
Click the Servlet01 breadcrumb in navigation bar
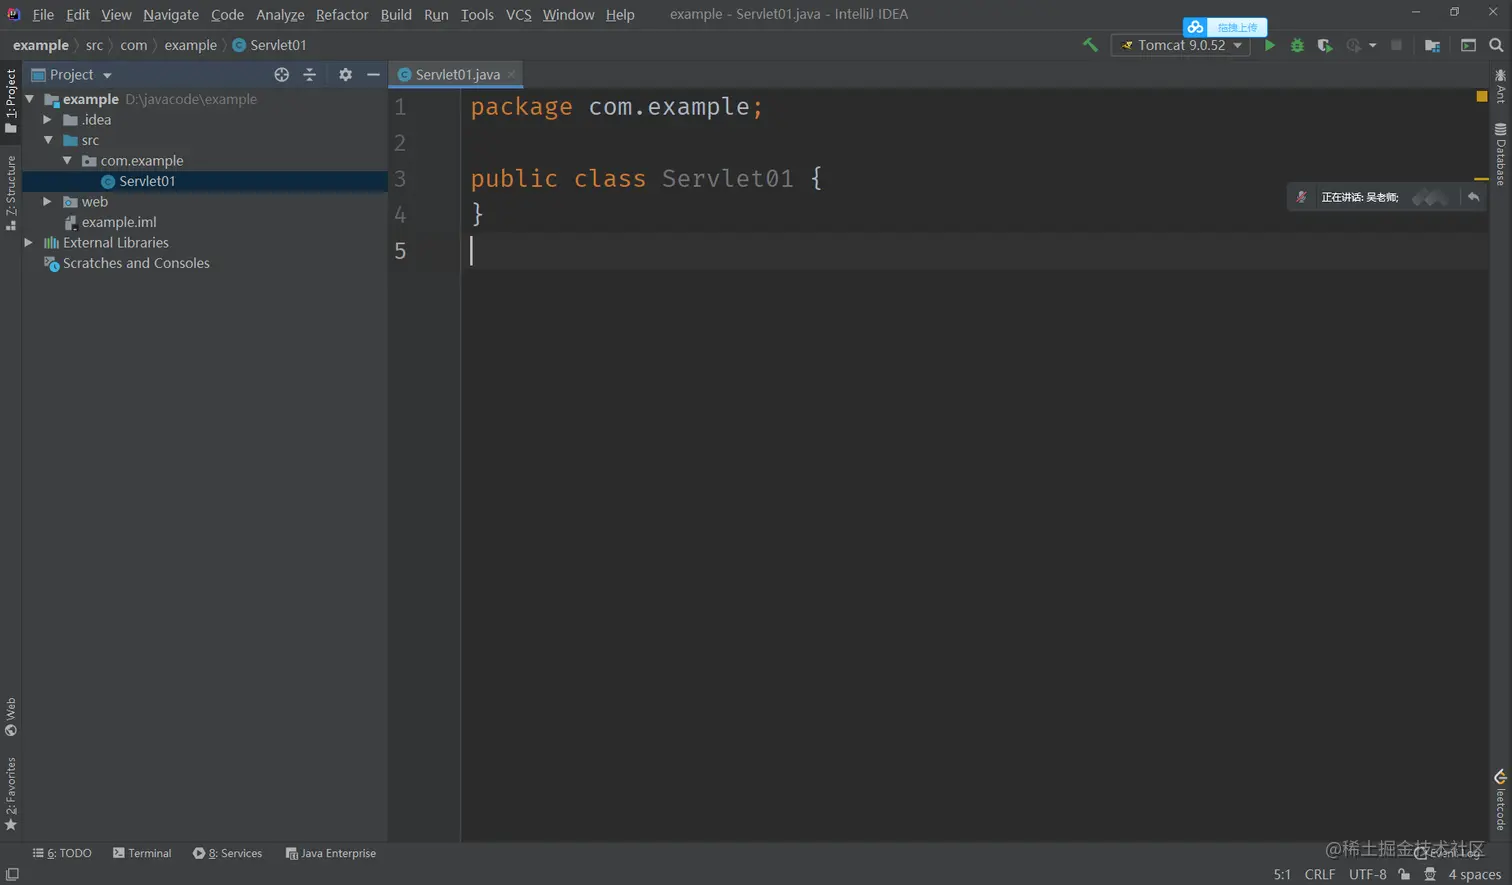(x=269, y=45)
